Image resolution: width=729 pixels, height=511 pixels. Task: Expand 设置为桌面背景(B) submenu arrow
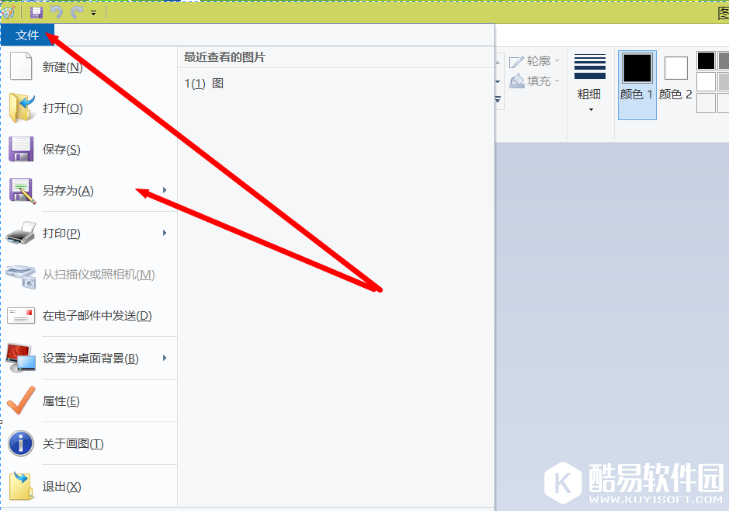click(x=165, y=358)
